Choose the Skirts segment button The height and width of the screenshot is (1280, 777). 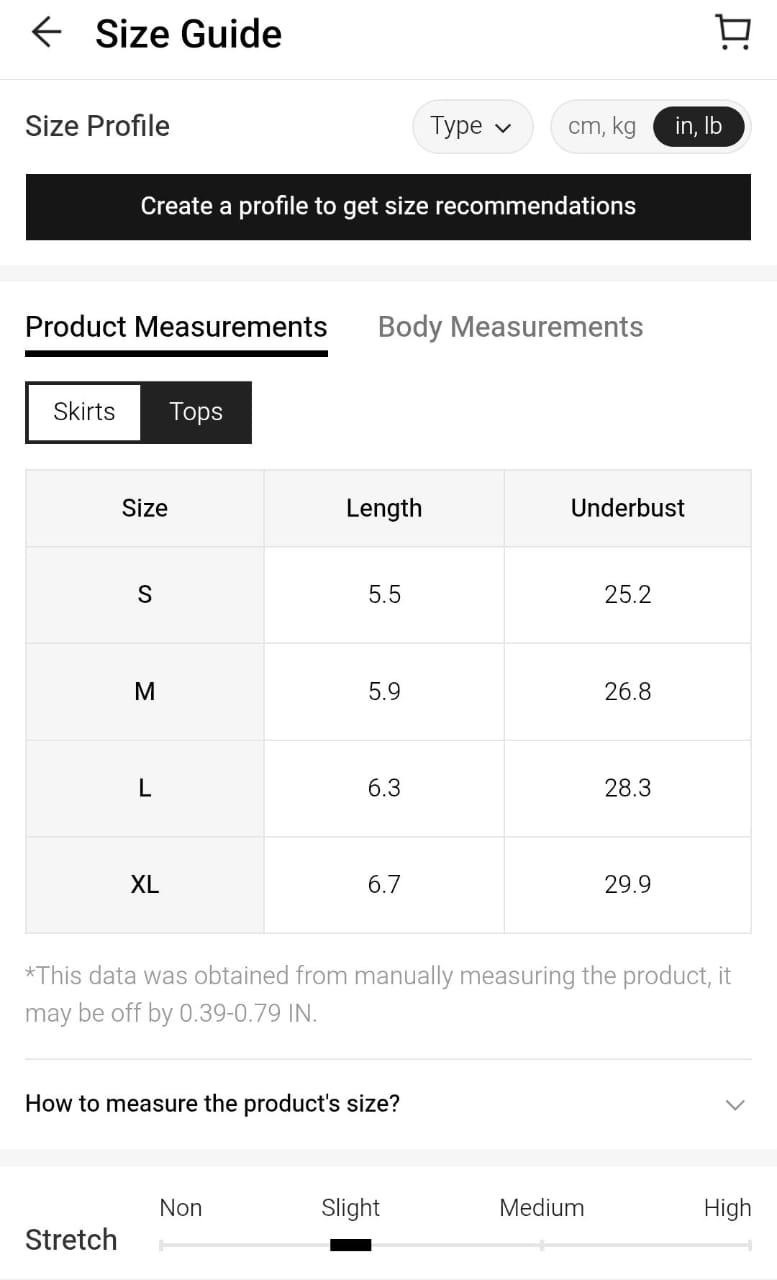click(84, 412)
